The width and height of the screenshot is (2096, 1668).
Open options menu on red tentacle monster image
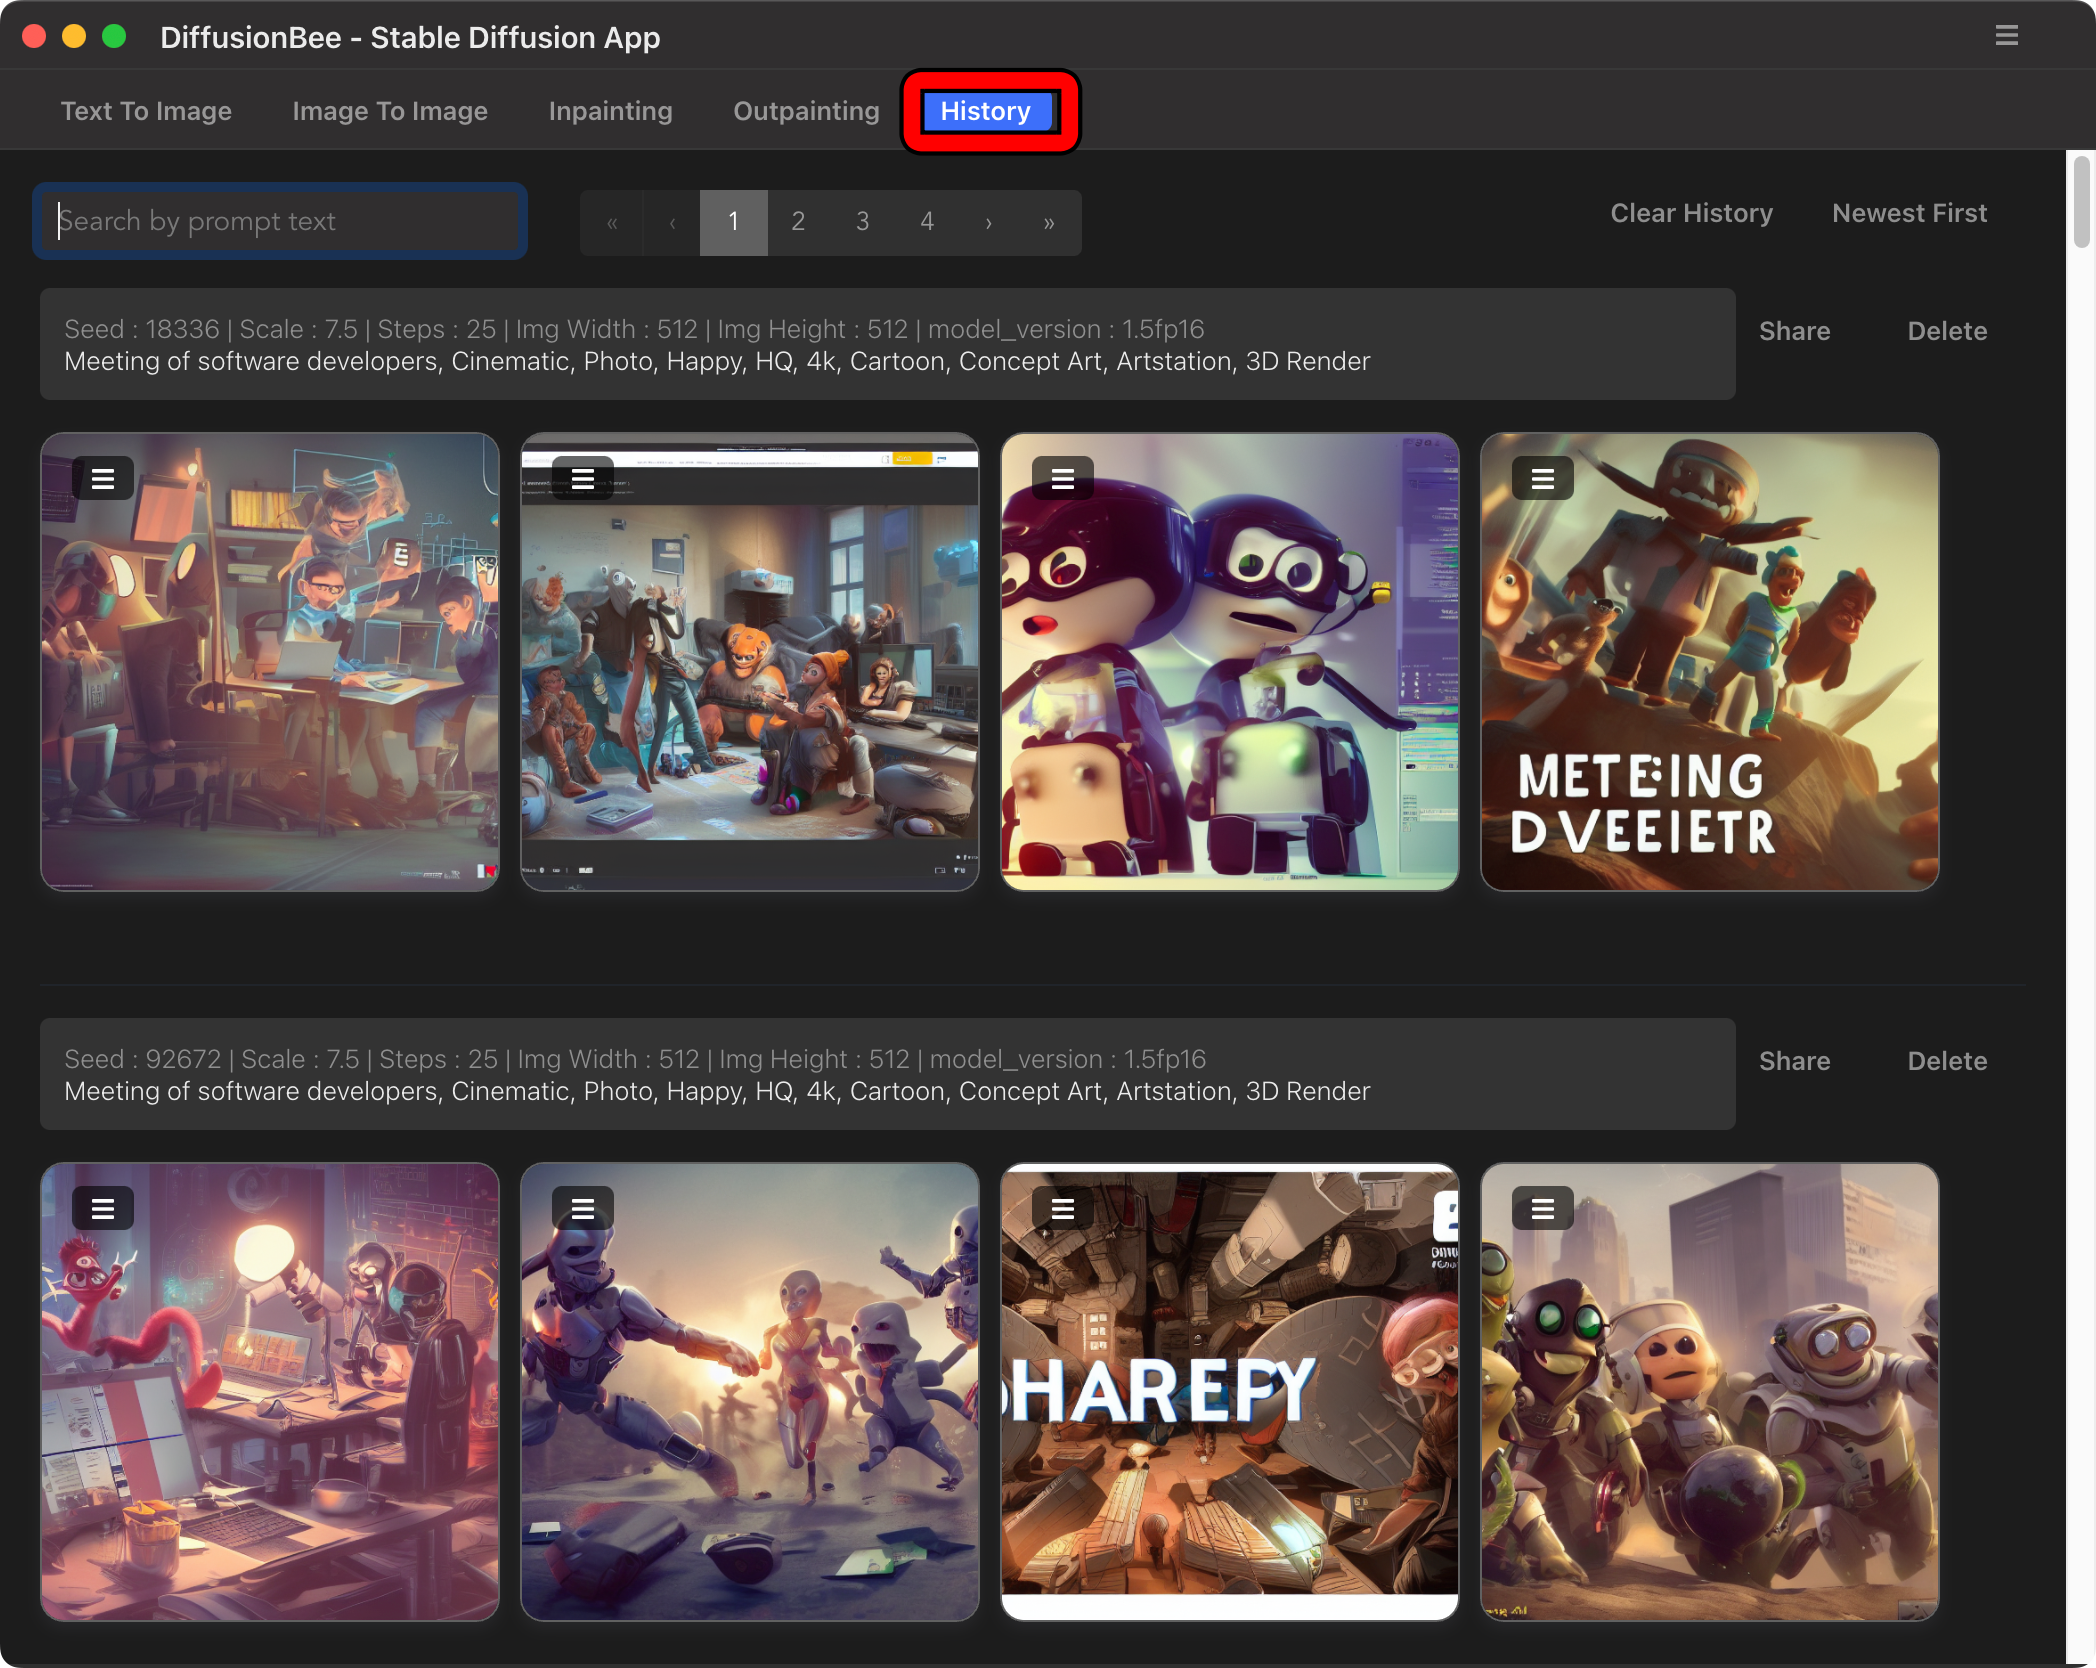point(103,1209)
